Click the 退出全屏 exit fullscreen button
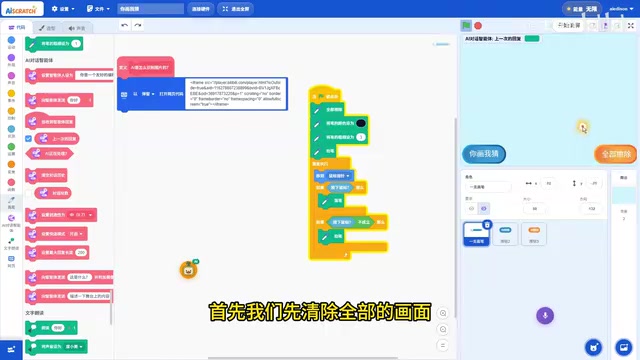The image size is (640, 360). coord(236,9)
